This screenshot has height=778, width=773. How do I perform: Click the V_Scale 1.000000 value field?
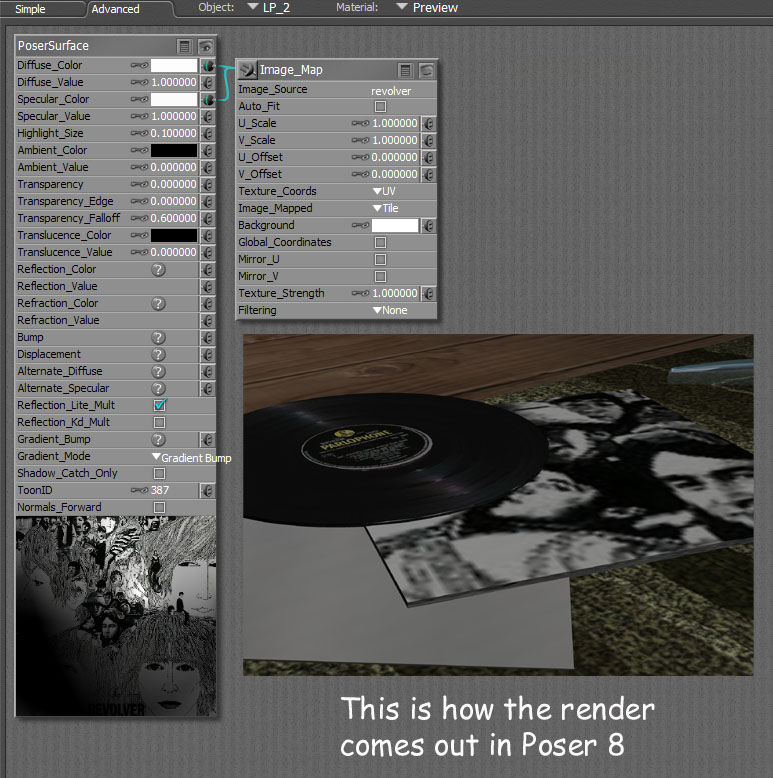pyautogui.click(x=395, y=140)
